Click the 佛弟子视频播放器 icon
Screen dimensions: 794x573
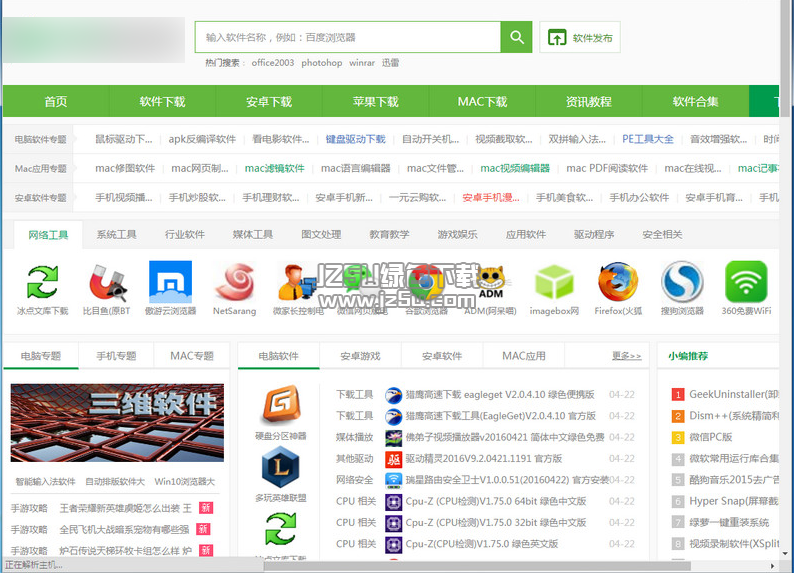(393, 437)
